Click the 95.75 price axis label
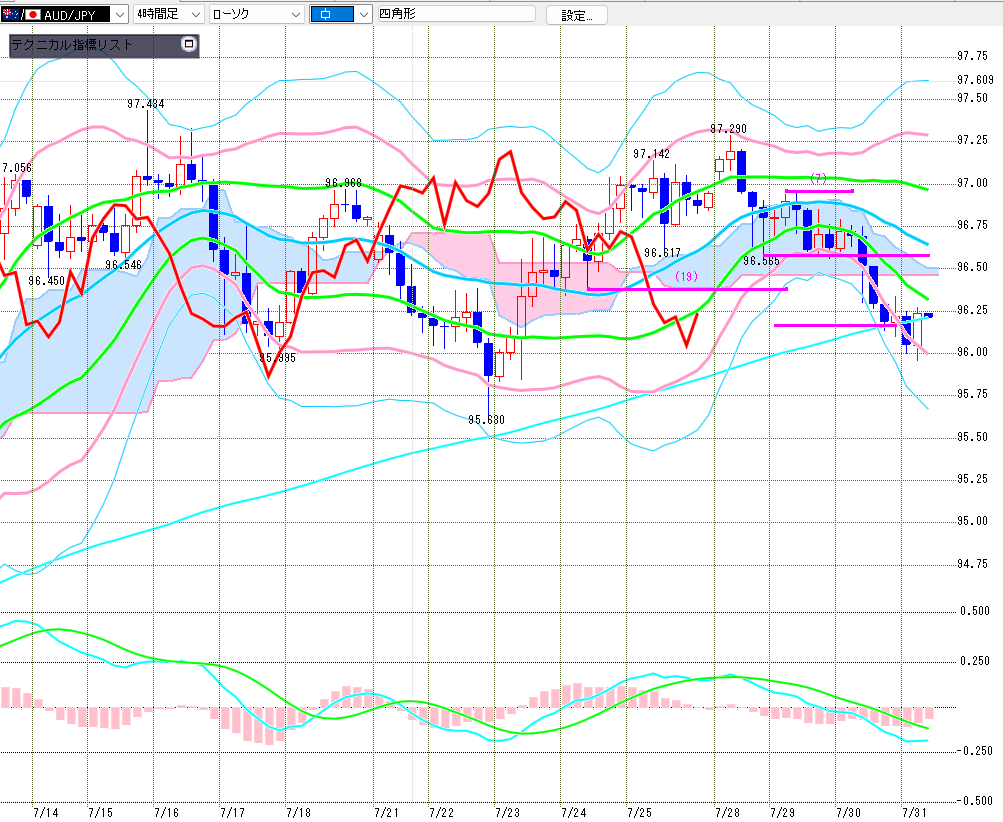 972,394
